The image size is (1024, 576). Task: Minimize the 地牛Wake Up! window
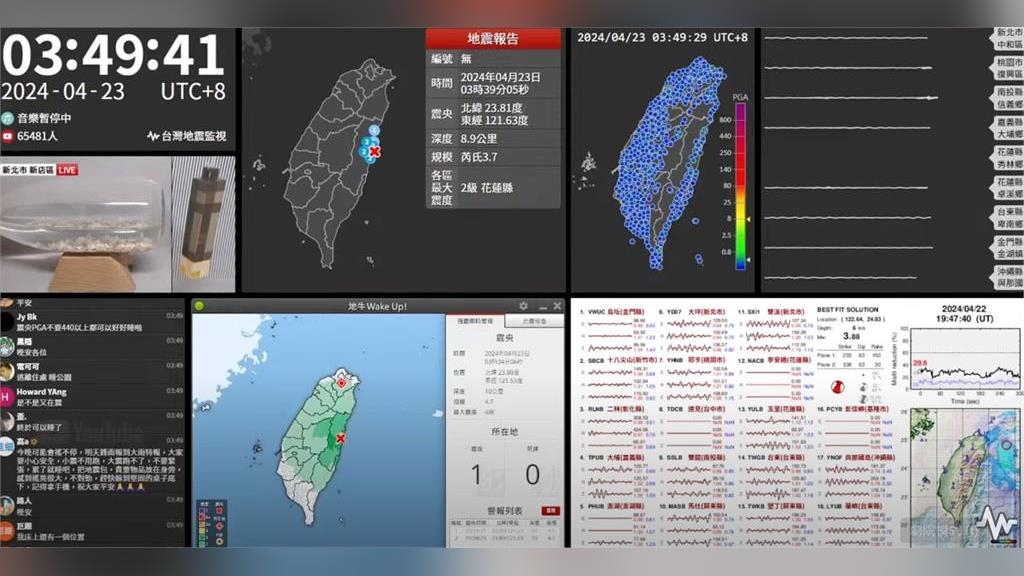point(540,306)
